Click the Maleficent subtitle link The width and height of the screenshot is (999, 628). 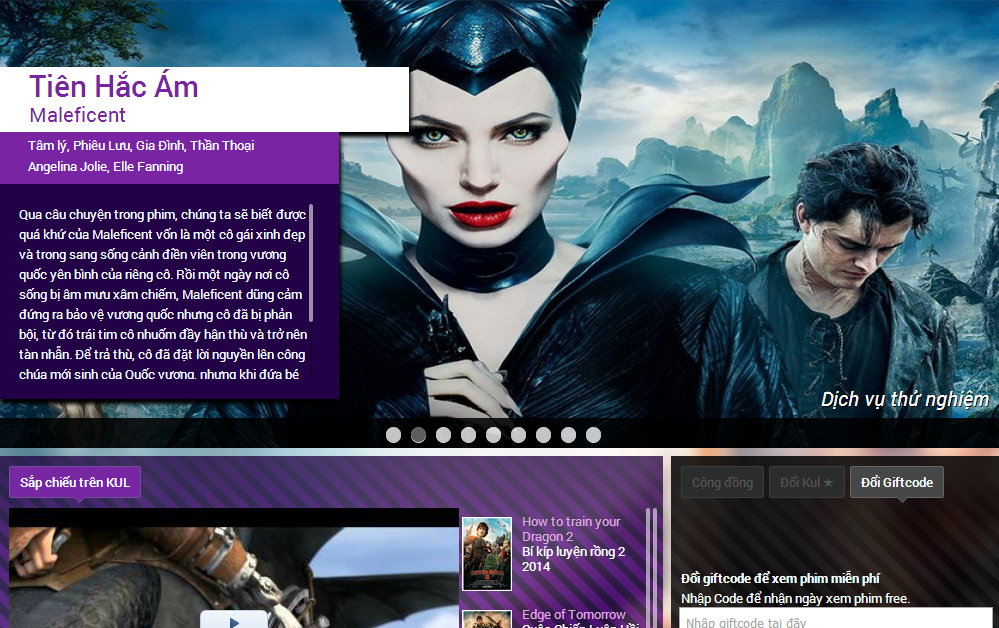77,115
